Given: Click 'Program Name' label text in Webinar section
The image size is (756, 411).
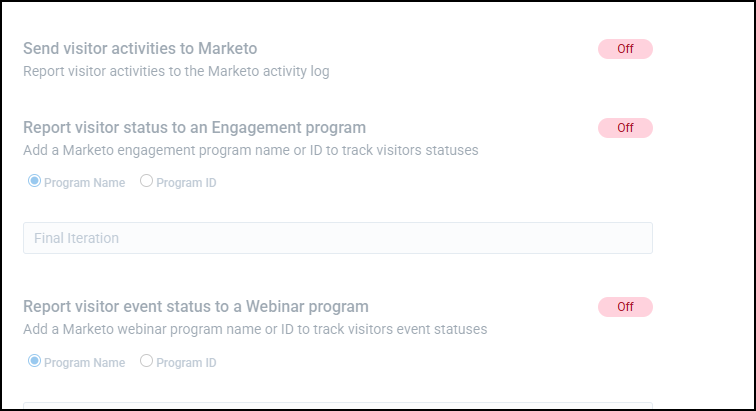Looking at the screenshot, I should 85,362.
